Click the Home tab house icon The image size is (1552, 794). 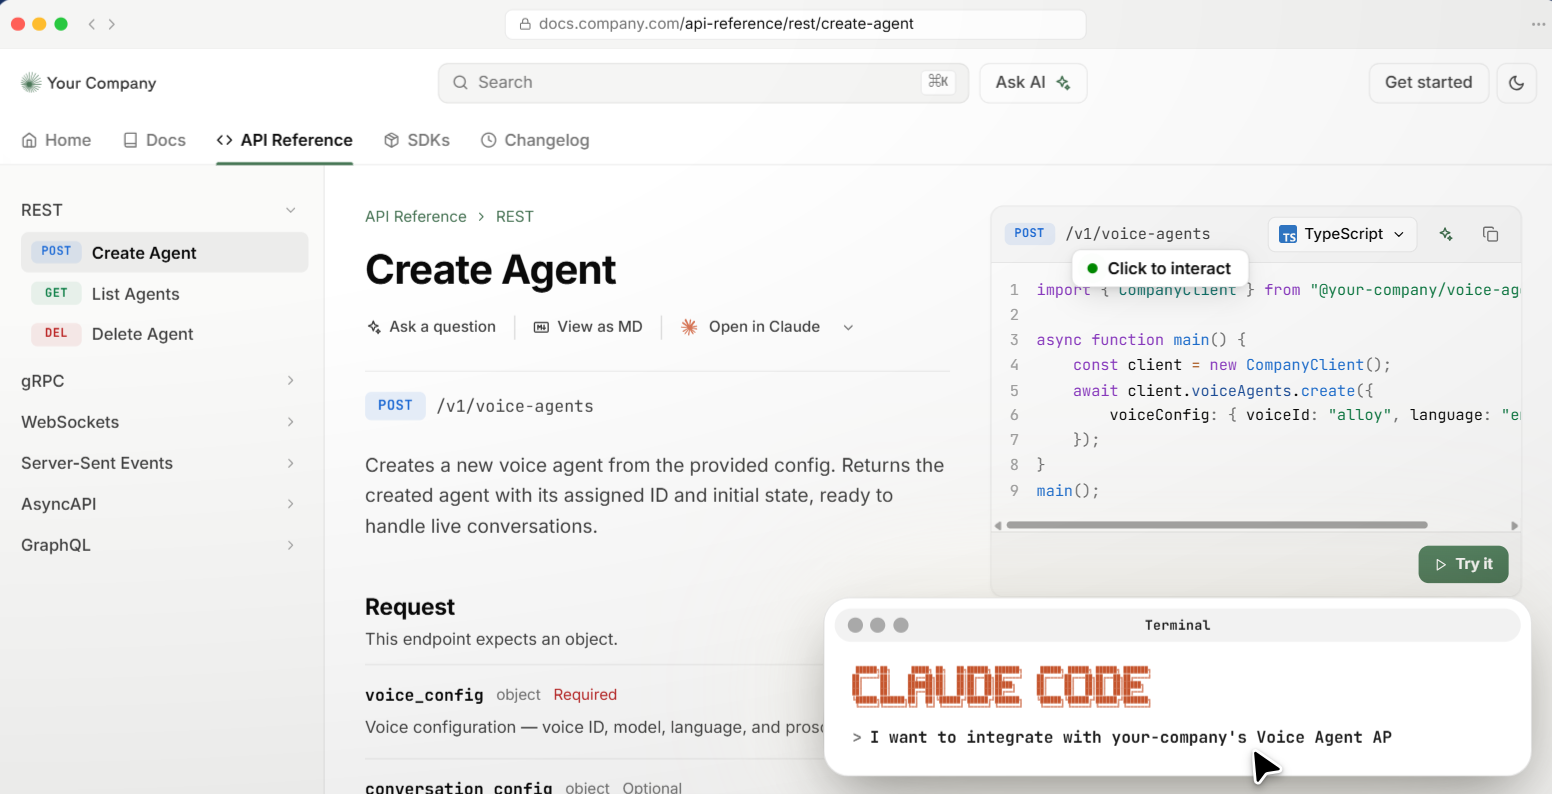pyautogui.click(x=29, y=140)
